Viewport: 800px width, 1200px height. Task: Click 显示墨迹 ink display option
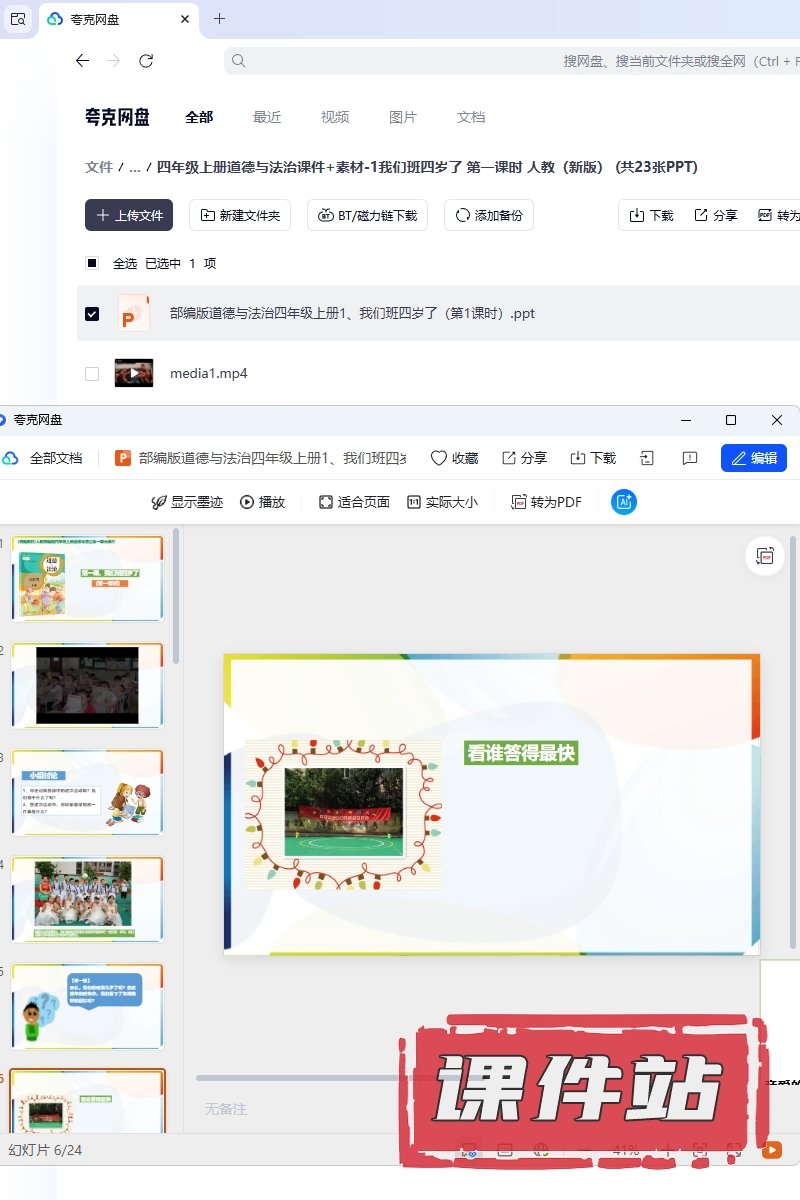click(x=187, y=502)
